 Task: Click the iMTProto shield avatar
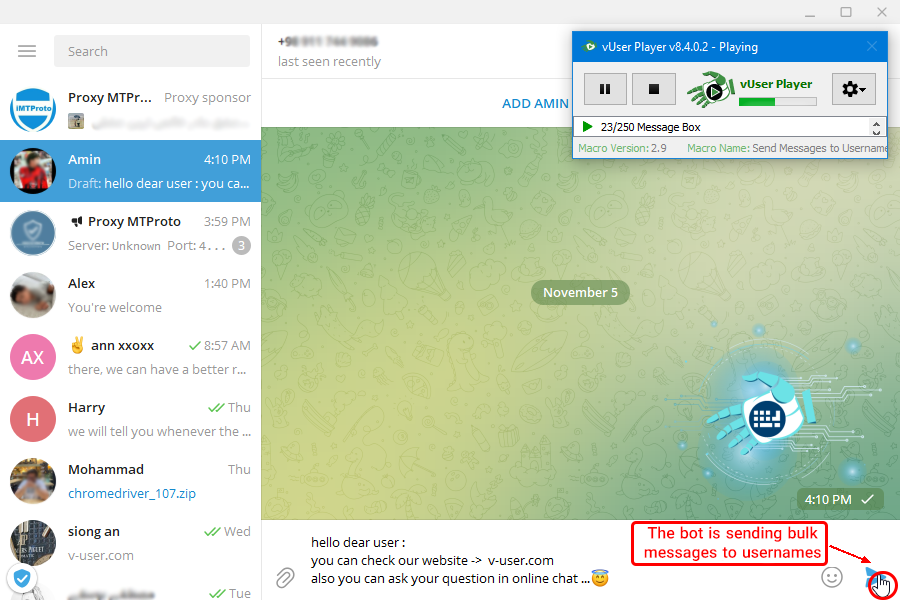[x=33, y=109]
